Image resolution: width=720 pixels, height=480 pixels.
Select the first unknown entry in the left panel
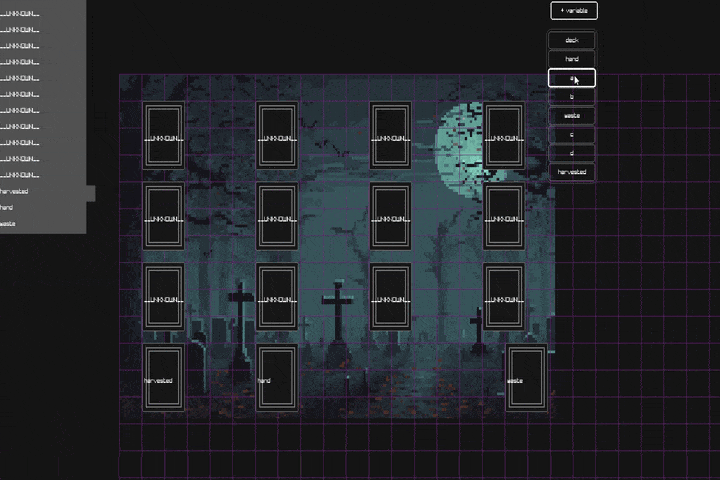(20, 14)
